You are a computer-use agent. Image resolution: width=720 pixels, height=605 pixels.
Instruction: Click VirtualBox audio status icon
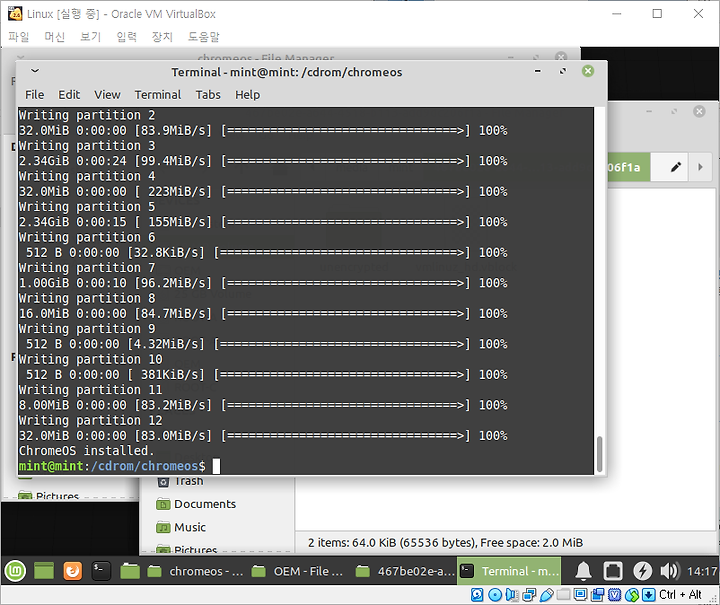point(511,595)
